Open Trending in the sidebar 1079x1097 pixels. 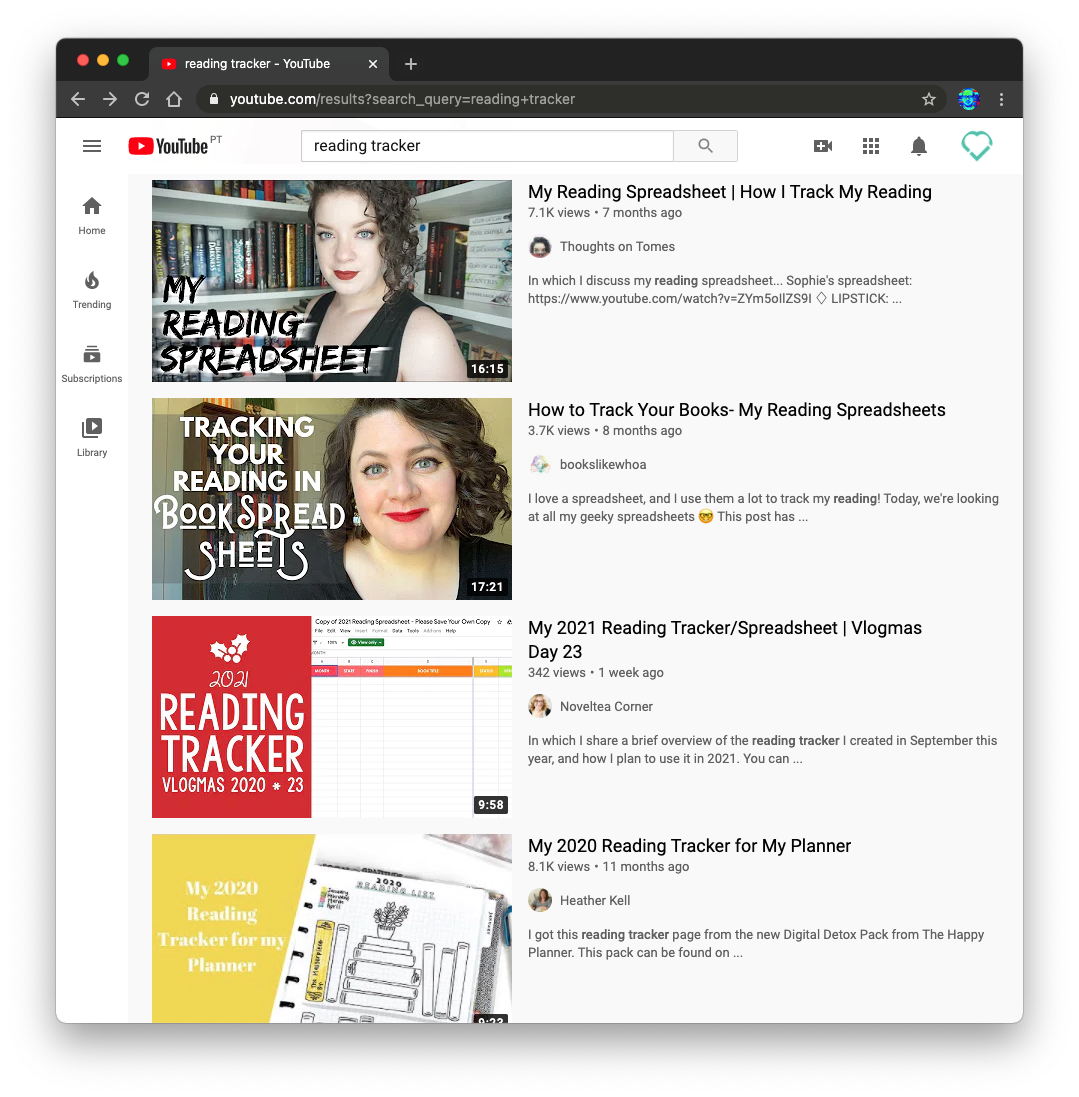coord(92,290)
